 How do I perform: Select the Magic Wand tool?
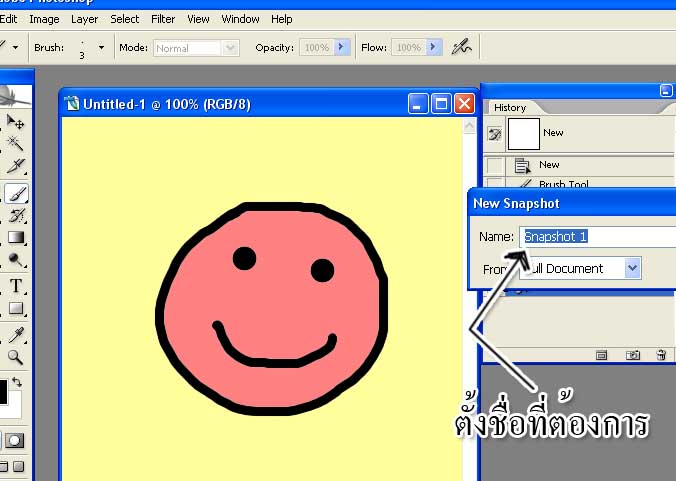point(16,144)
